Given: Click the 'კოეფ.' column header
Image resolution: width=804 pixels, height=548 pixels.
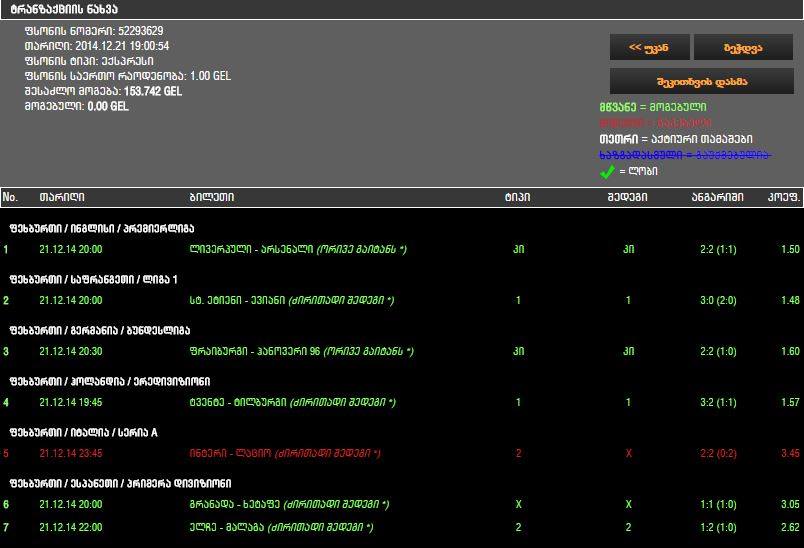Looking at the screenshot, I should coord(784,197).
